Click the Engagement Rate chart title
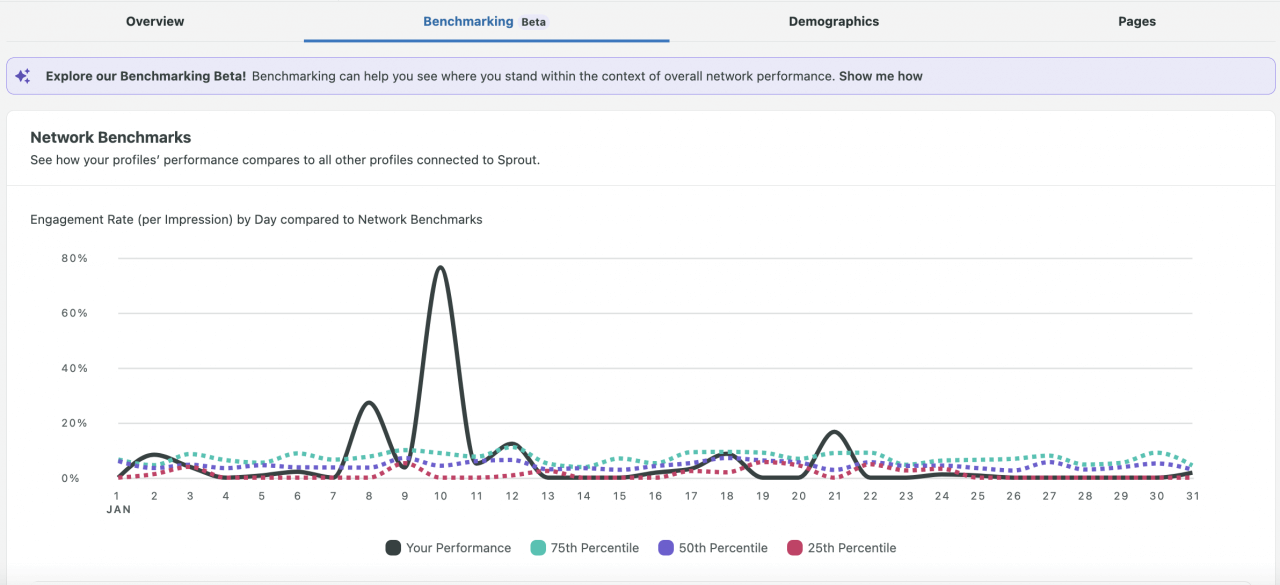The width and height of the screenshot is (1280, 585). [x=255, y=219]
